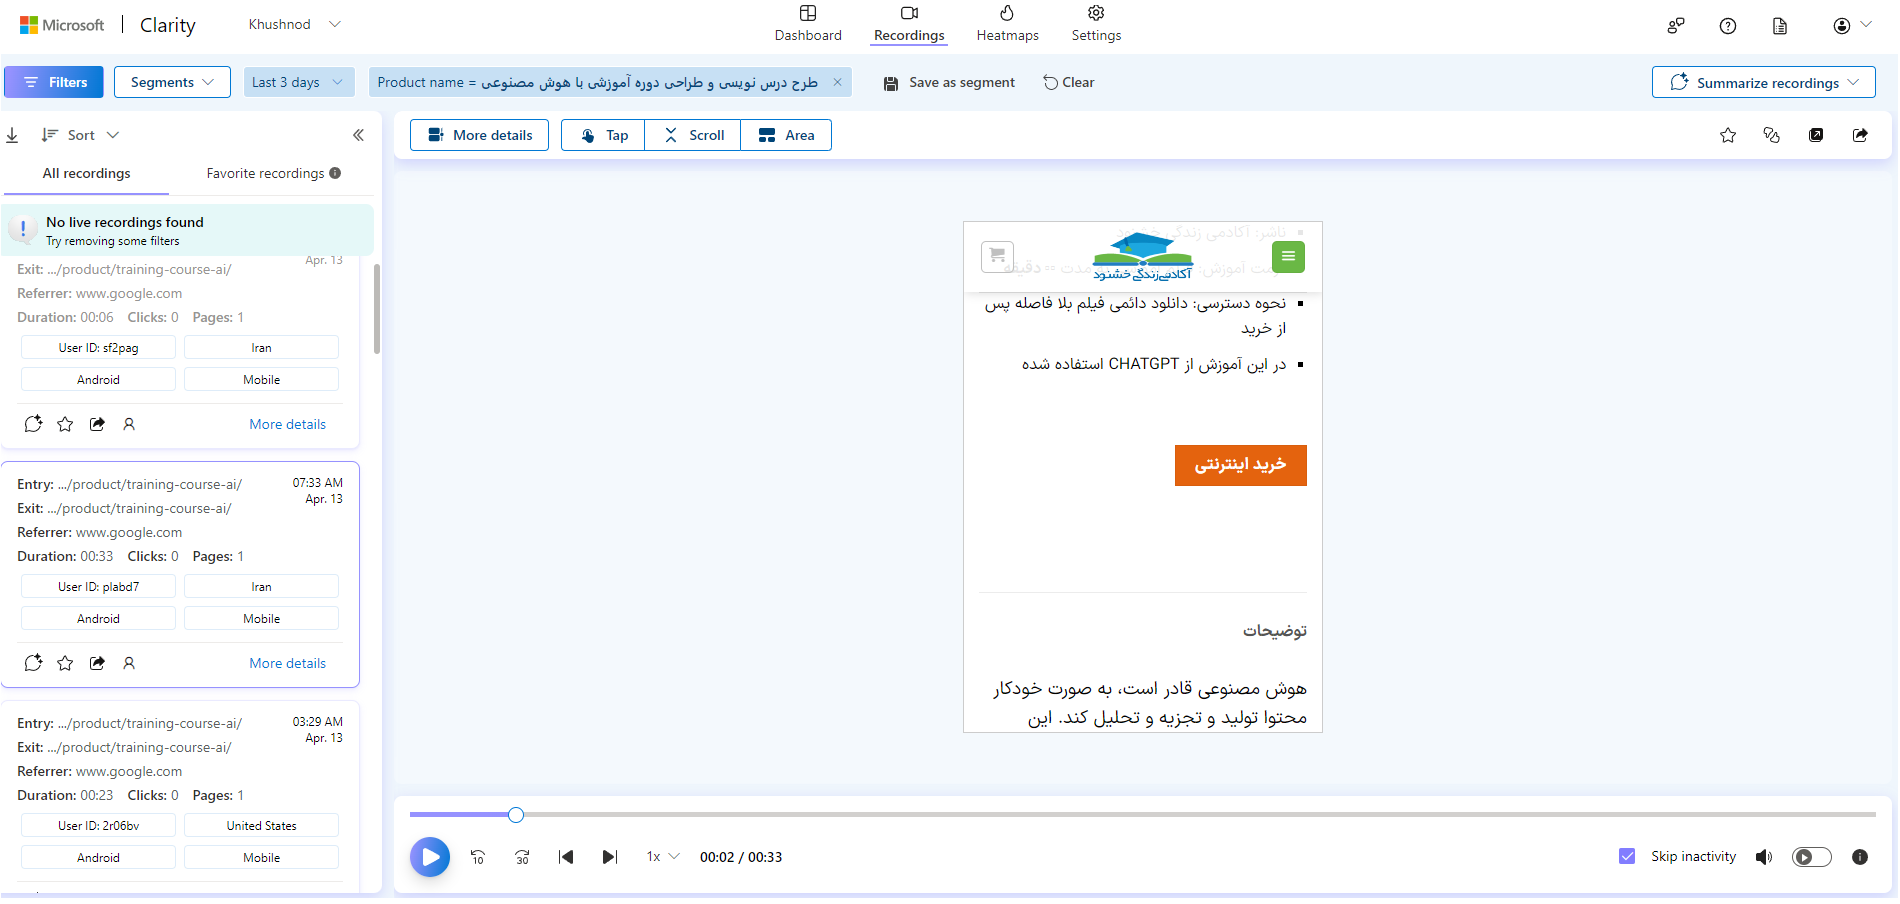Remove the Product name filter chip
Image resolution: width=1900 pixels, height=904 pixels.
tap(838, 82)
